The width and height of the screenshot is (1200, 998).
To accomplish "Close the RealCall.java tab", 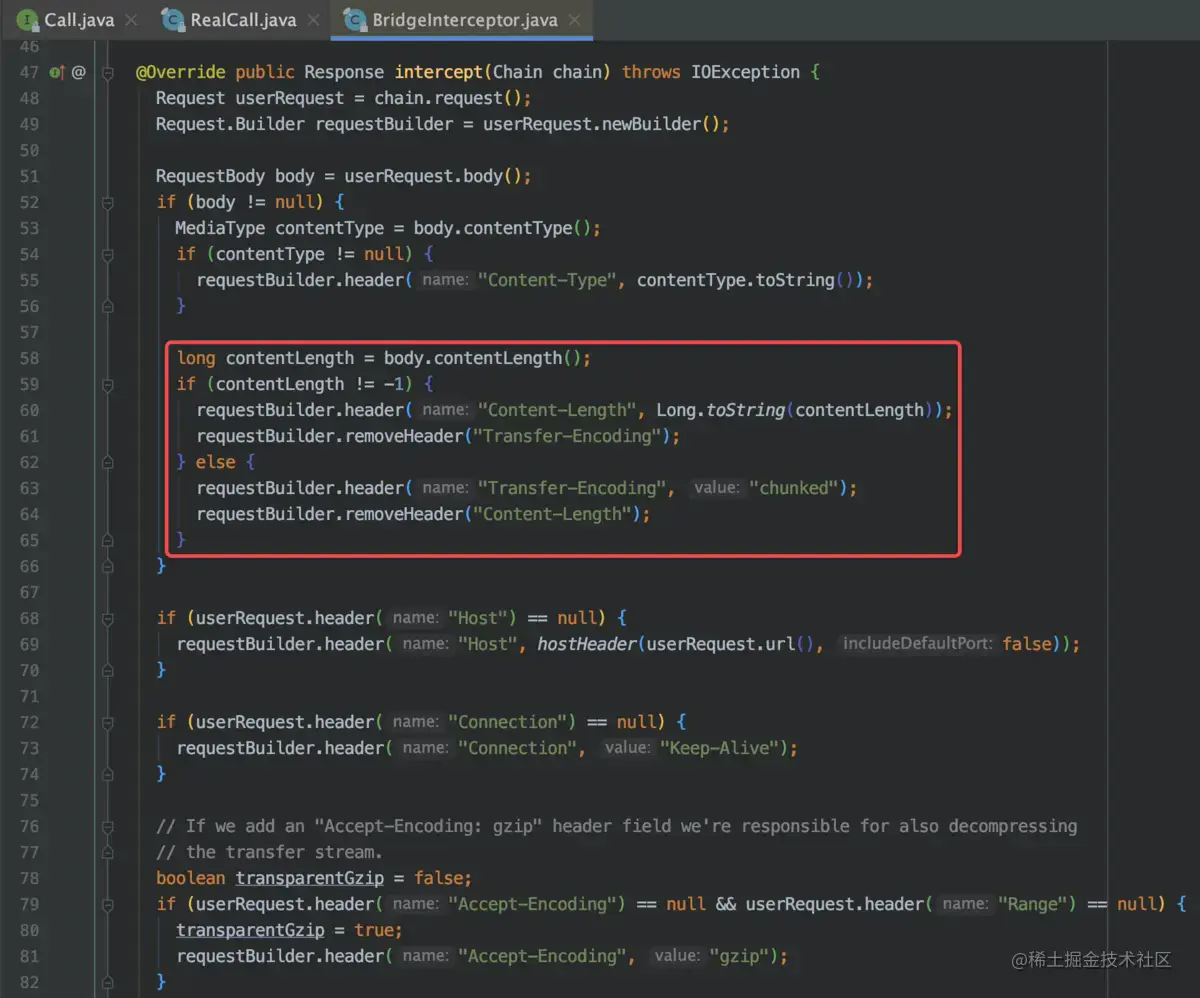I will point(314,20).
